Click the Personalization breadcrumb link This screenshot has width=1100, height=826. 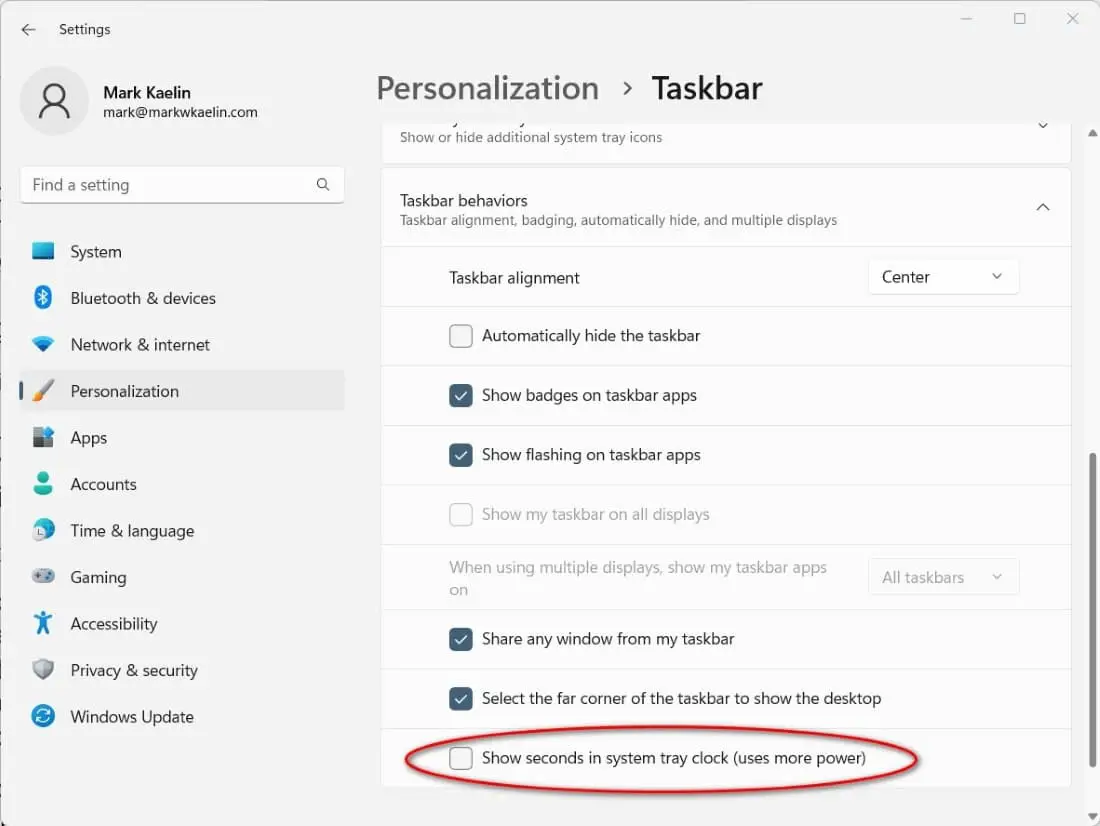[x=487, y=88]
